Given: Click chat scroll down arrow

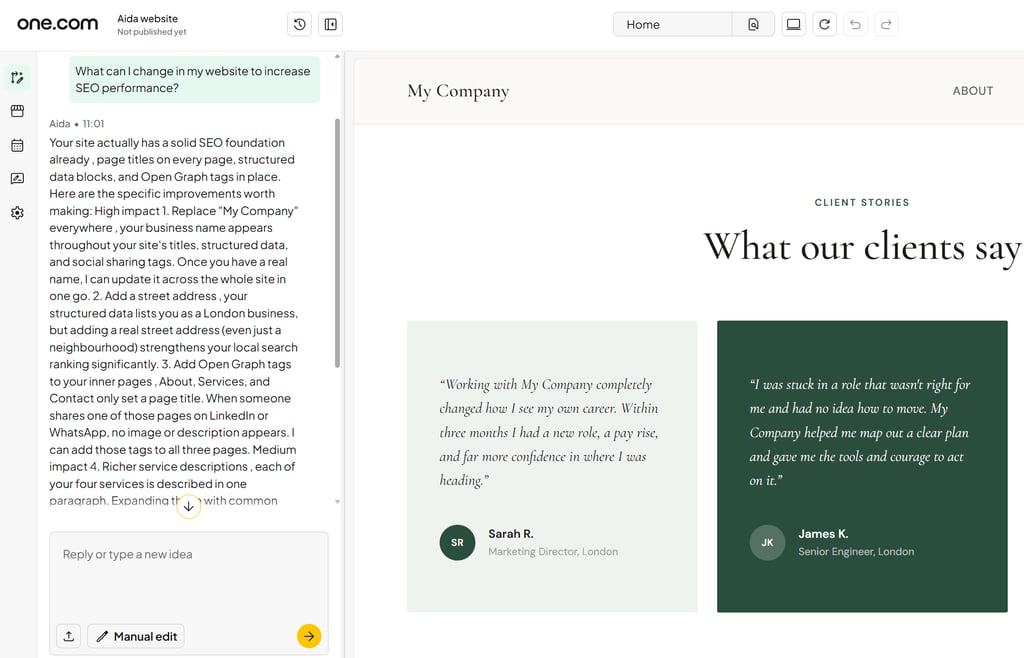Looking at the screenshot, I should tap(337, 501).
